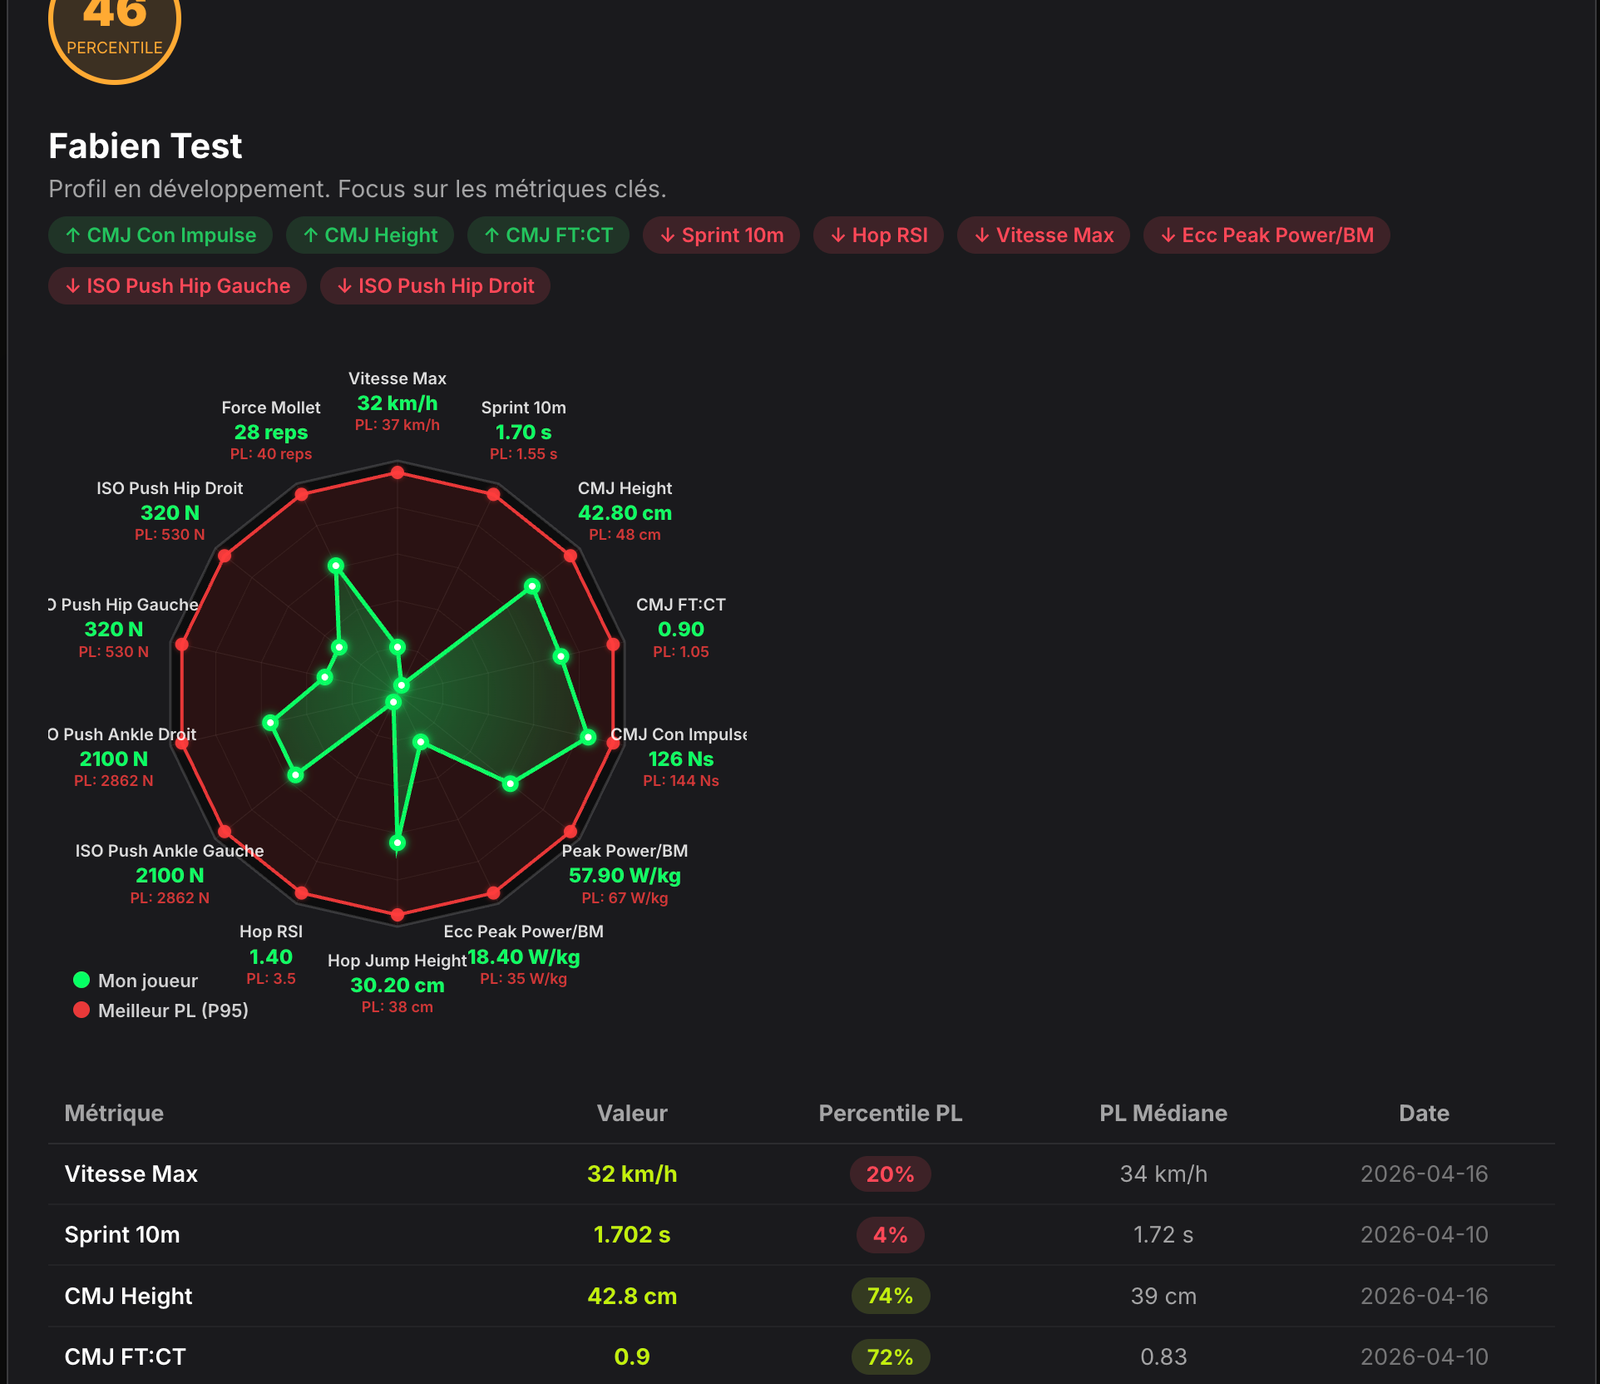1600x1384 pixels.
Task: Click the 34 km/h median value
Action: pos(1163,1174)
